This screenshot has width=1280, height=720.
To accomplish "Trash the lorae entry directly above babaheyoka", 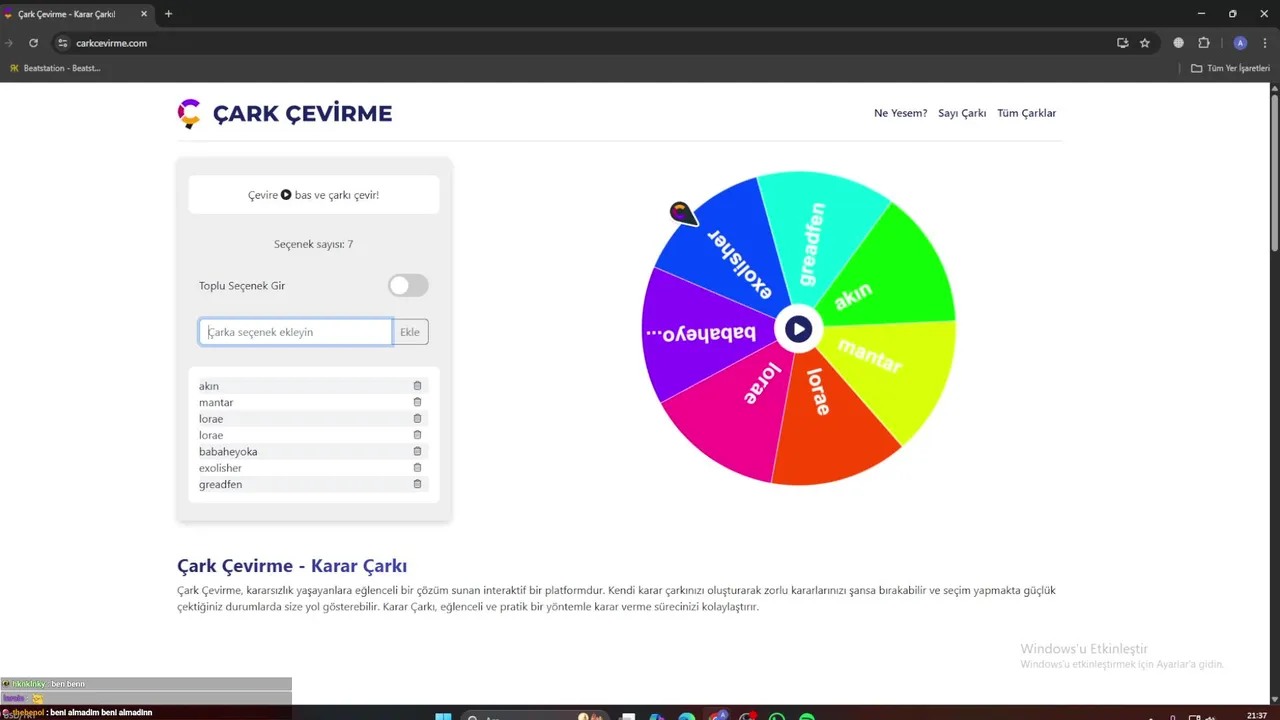I will 417,435.
